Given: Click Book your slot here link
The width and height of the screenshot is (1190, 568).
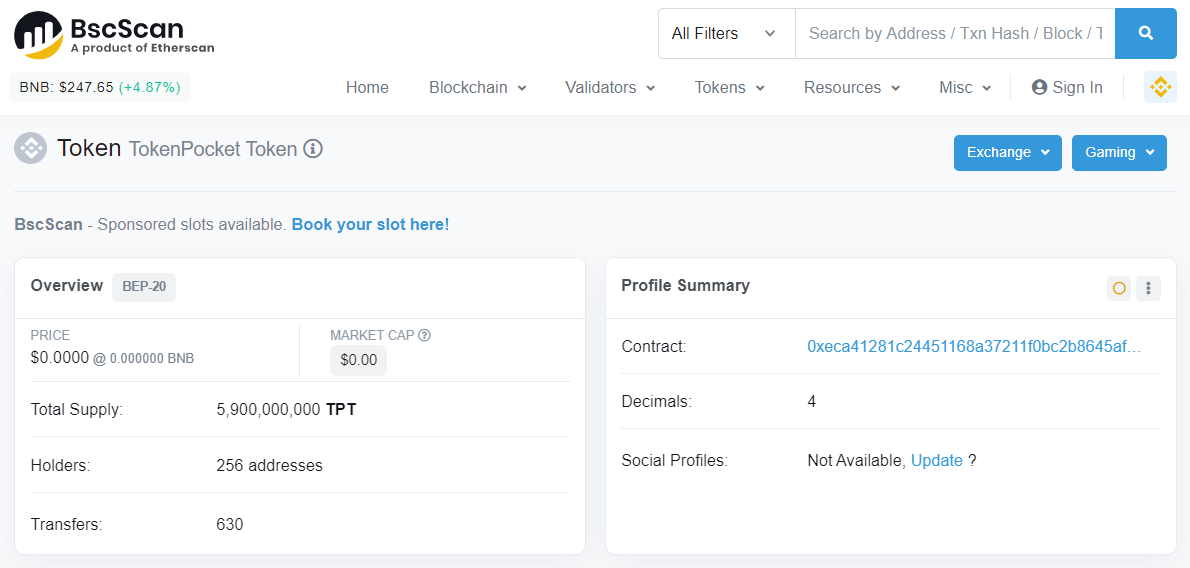Looking at the screenshot, I should pos(370,225).
